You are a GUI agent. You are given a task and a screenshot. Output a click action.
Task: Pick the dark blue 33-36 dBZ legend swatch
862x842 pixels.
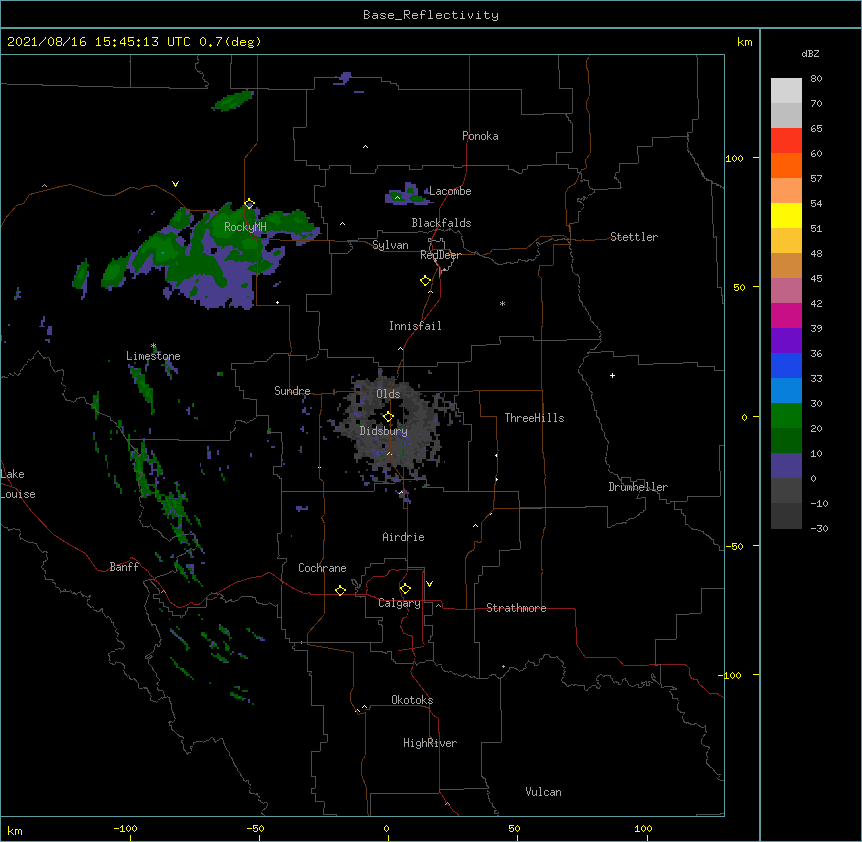point(786,365)
